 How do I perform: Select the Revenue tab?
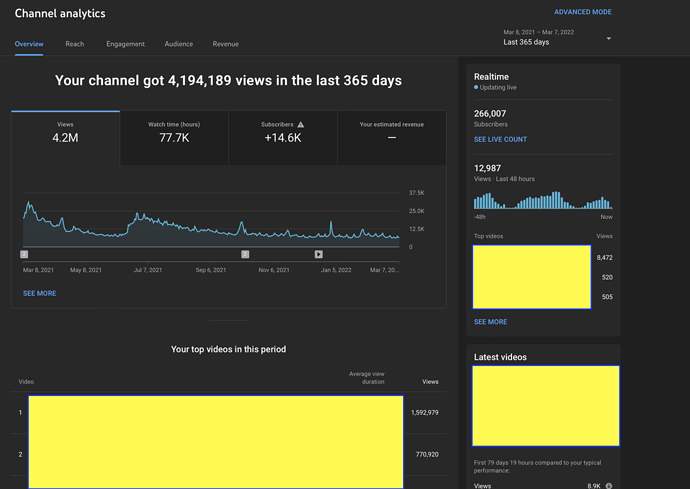pyautogui.click(x=225, y=44)
